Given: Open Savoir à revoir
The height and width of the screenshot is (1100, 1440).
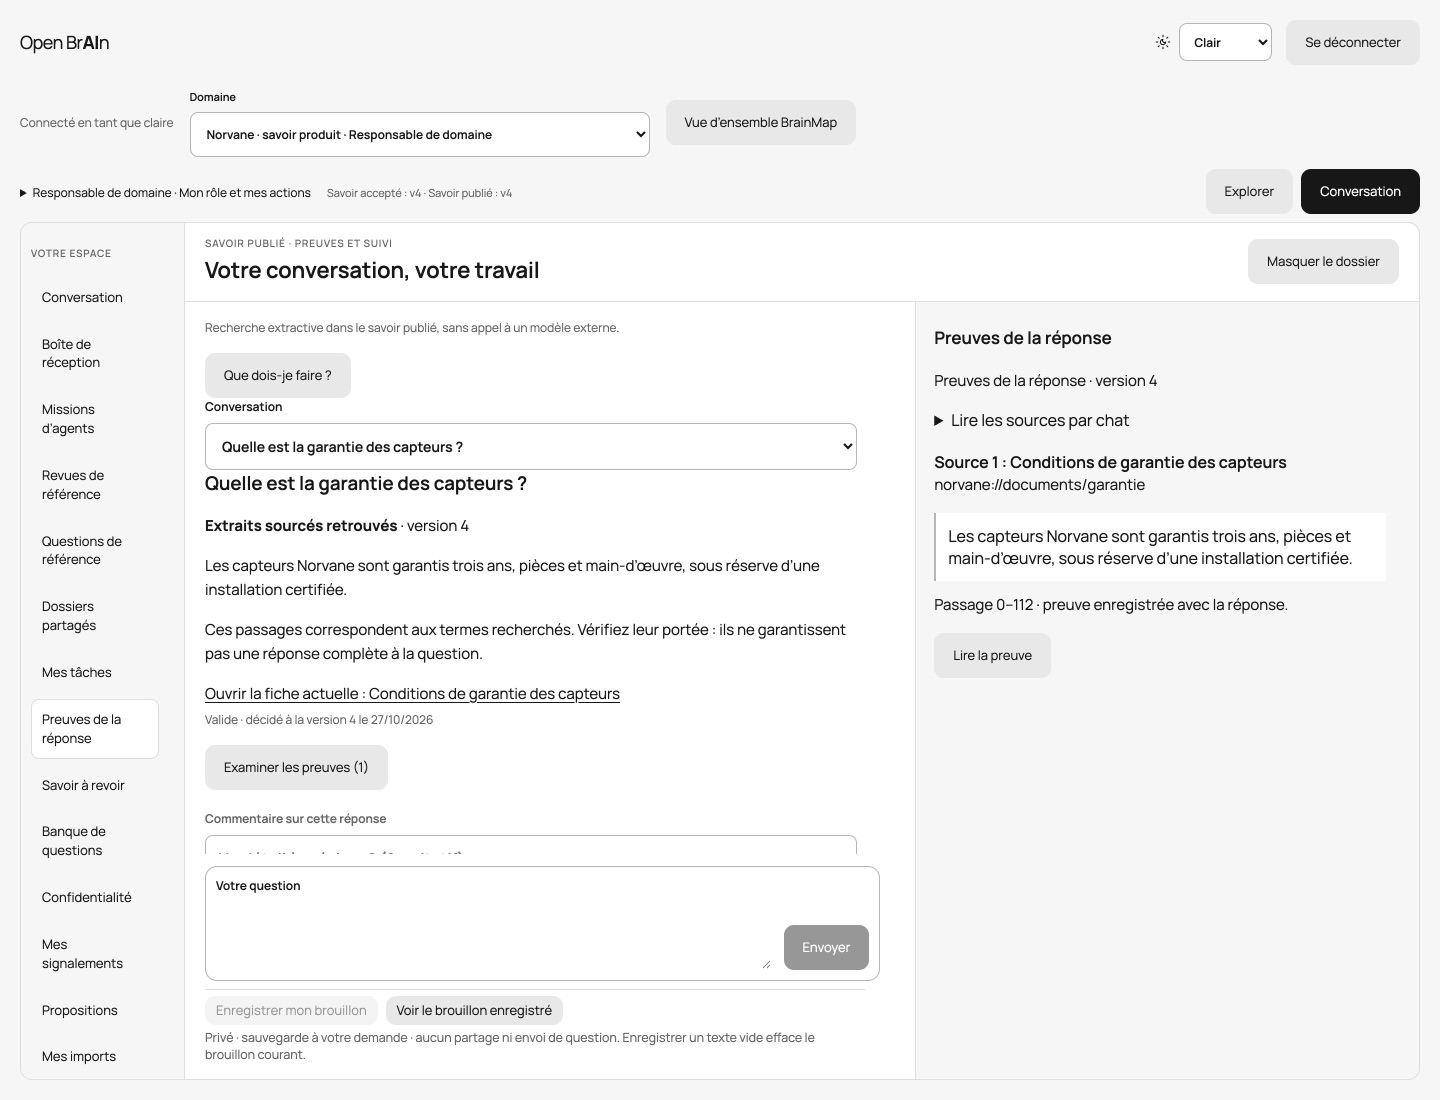Looking at the screenshot, I should click(95, 785).
